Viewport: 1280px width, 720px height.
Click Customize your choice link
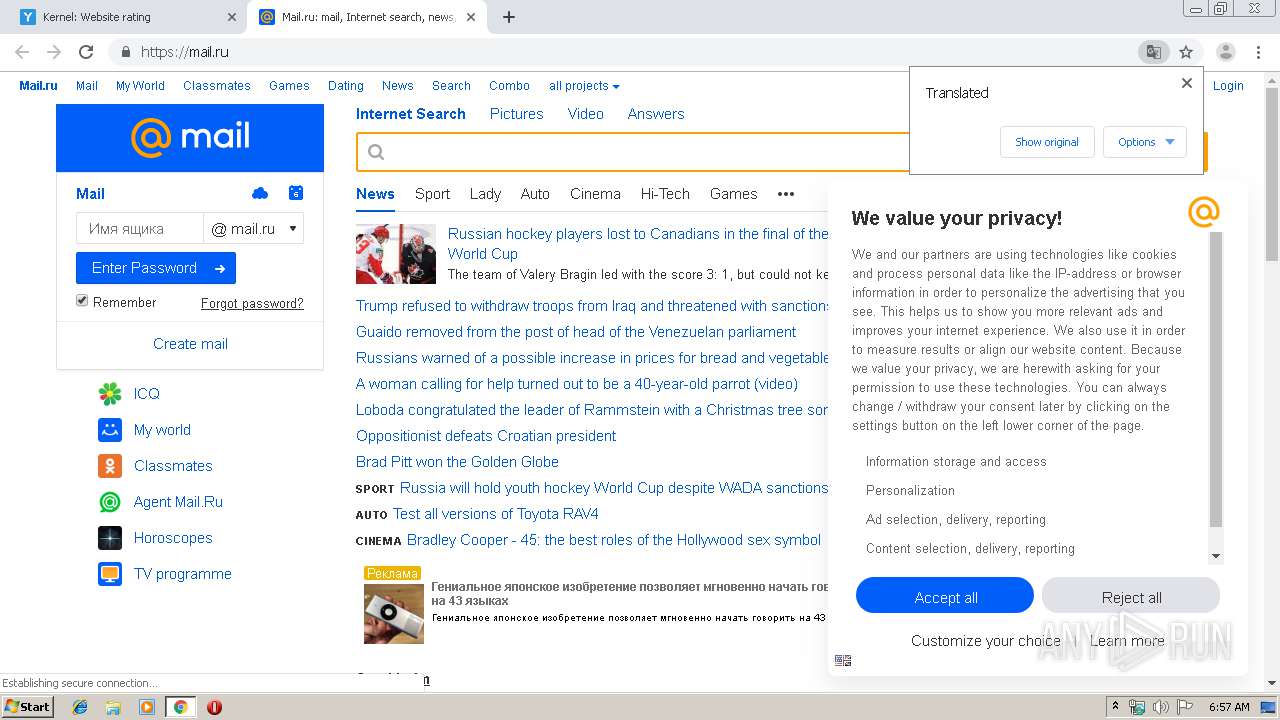986,641
